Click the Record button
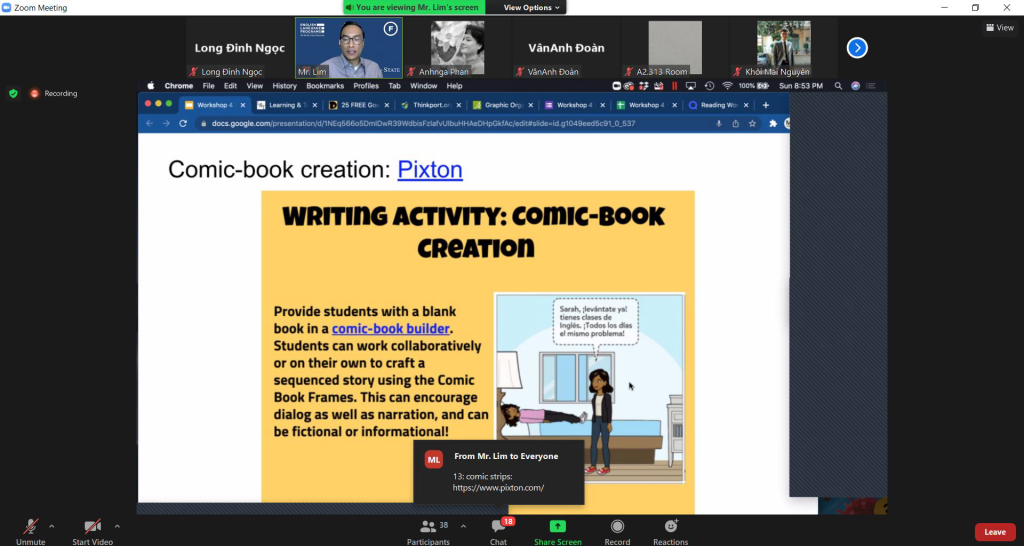 617,531
